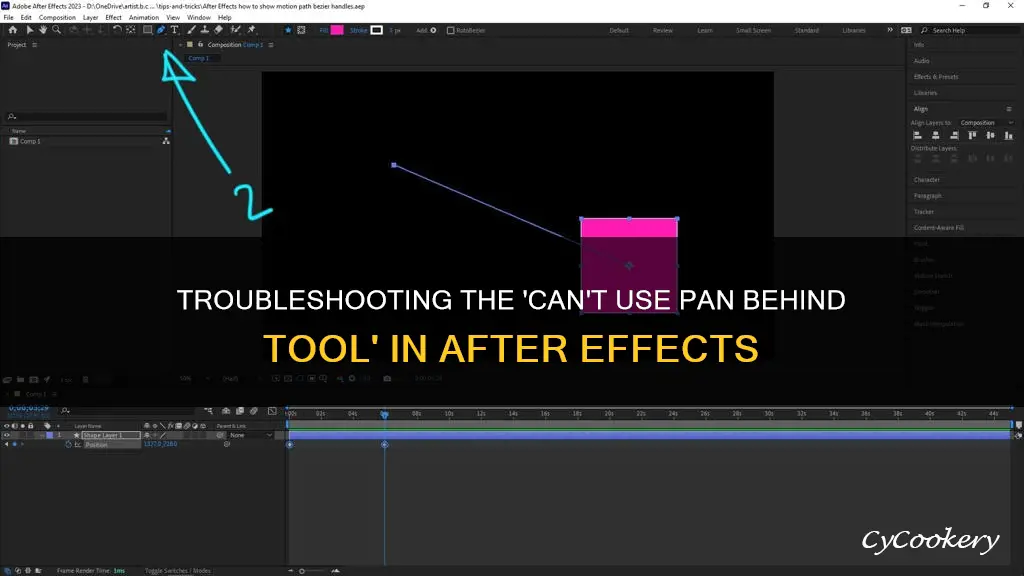Click the magenta Fill color swatch
This screenshot has width=1024, height=576.
[337, 30]
